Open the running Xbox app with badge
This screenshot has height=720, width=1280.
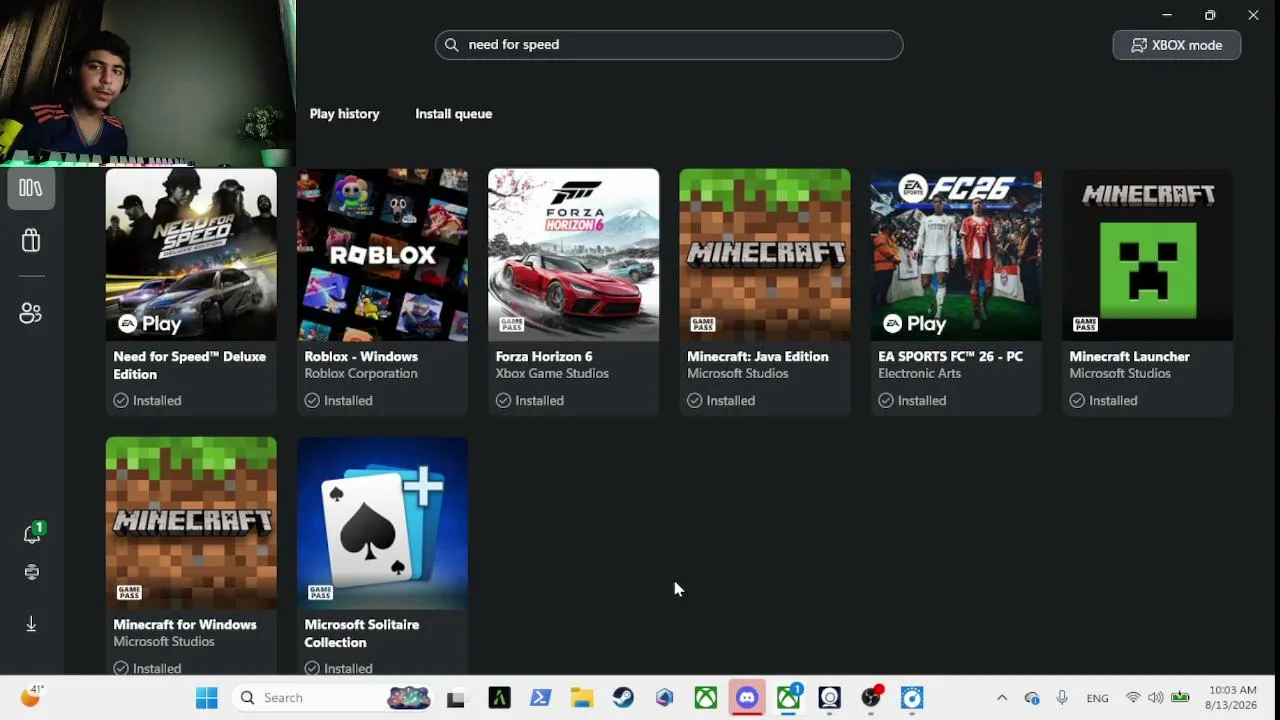pos(789,698)
